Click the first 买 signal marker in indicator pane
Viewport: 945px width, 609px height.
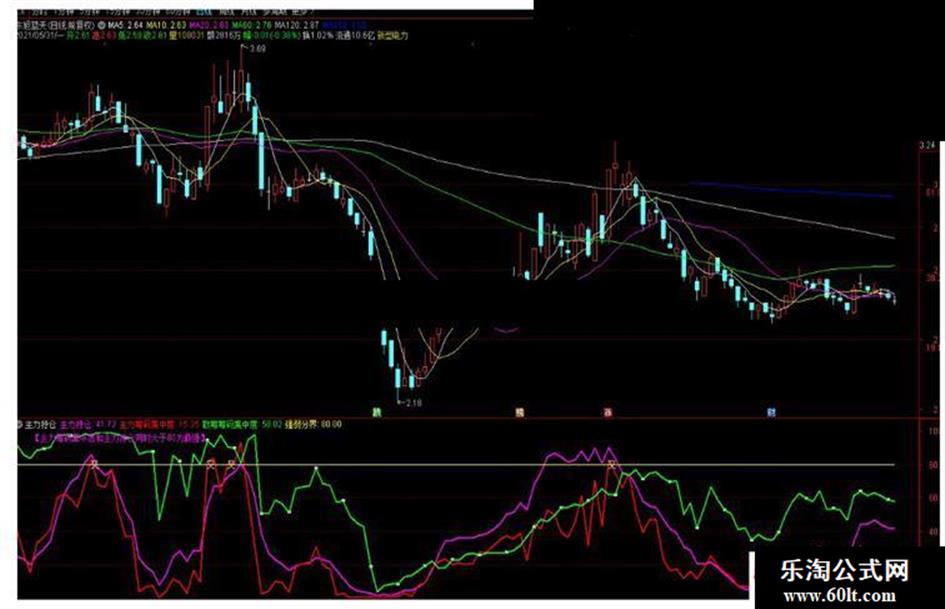[94, 464]
